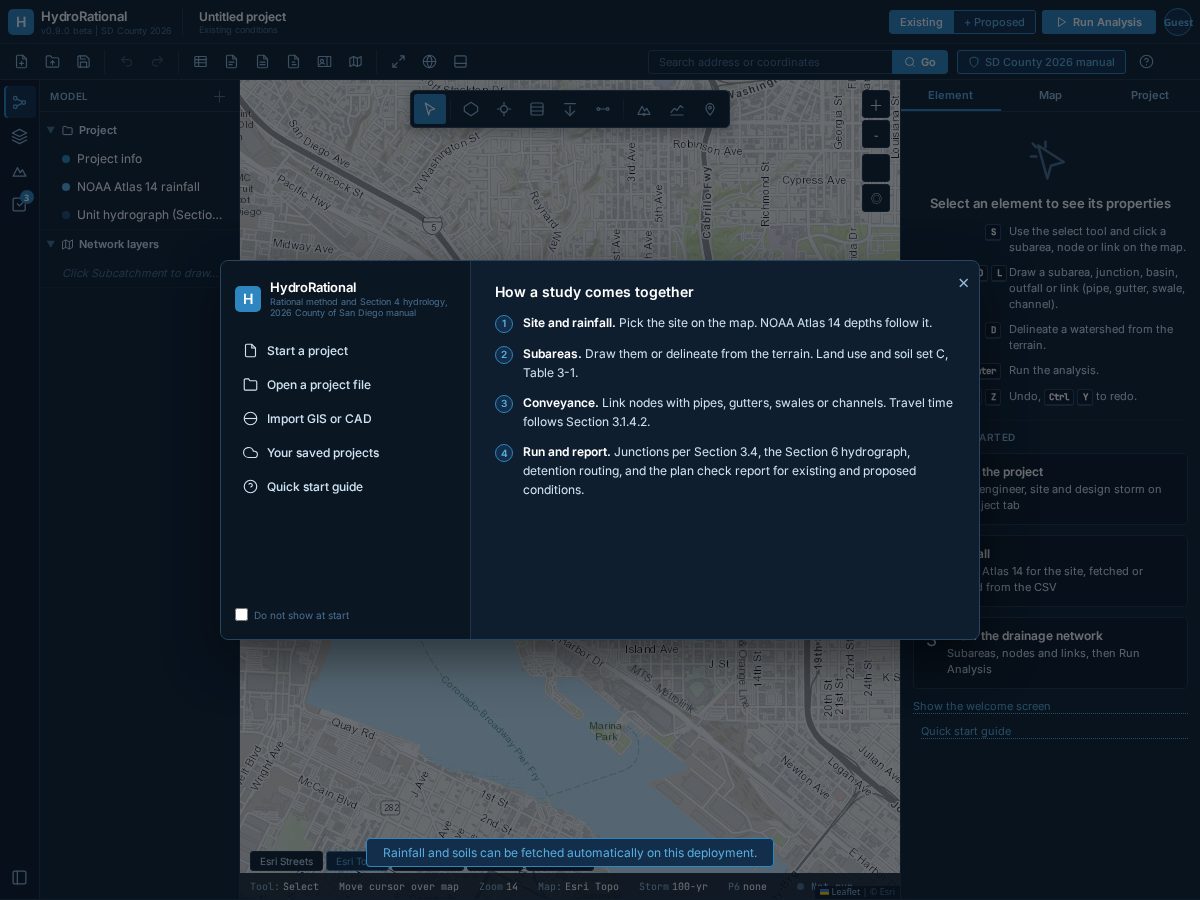Switch to + Proposed conditions toggle
1200x900 pixels.
click(x=994, y=22)
